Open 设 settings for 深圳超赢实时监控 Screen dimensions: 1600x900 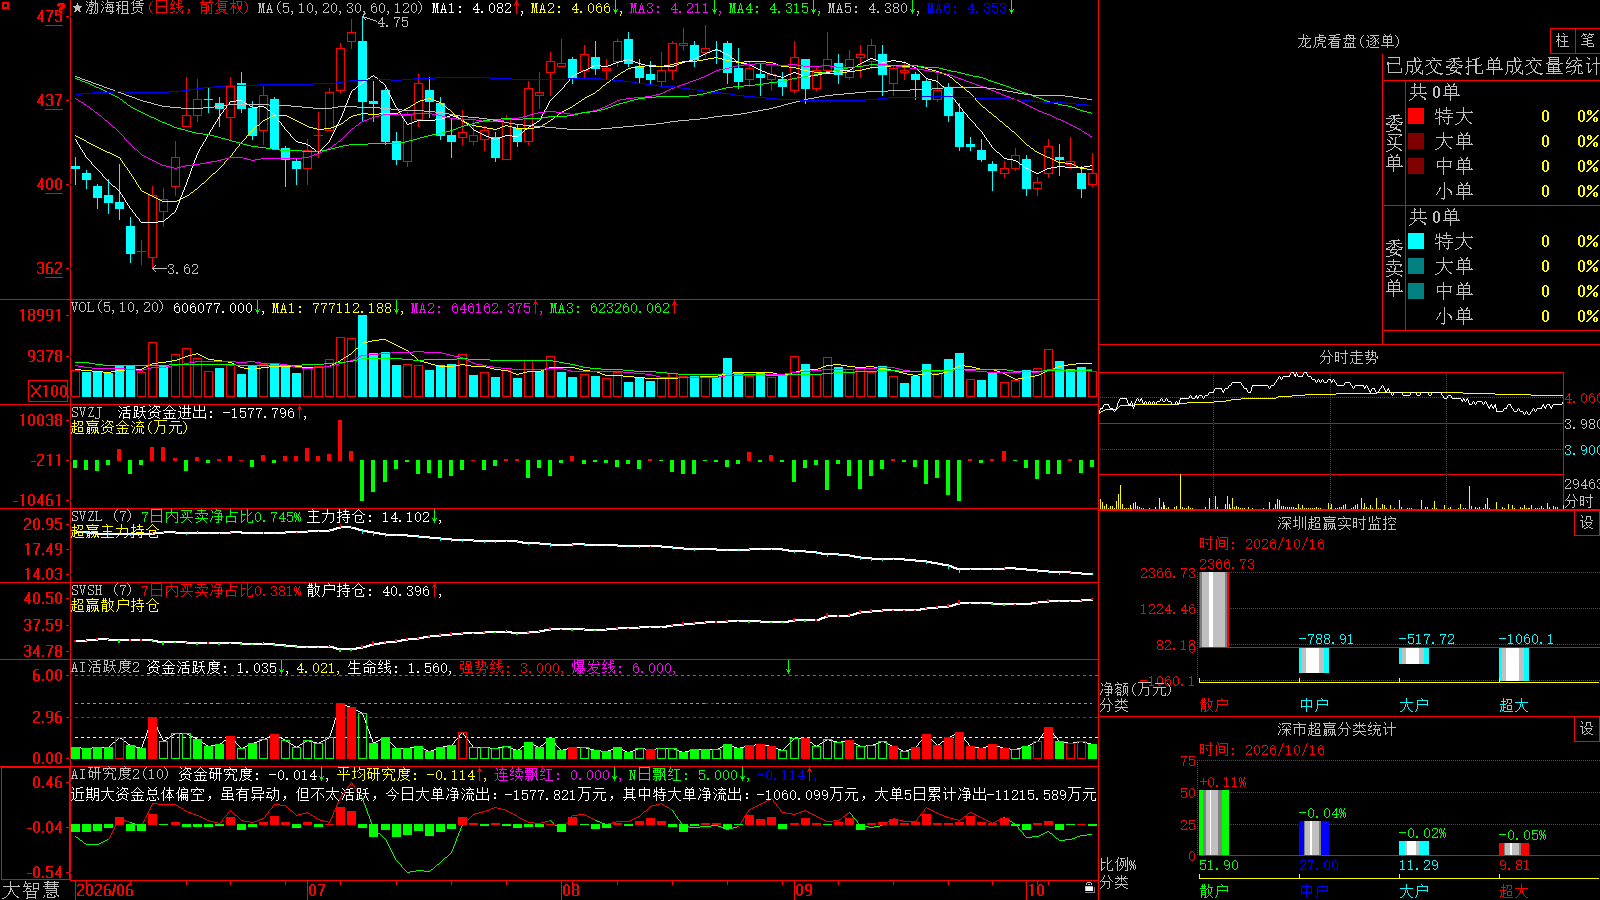tap(1587, 523)
